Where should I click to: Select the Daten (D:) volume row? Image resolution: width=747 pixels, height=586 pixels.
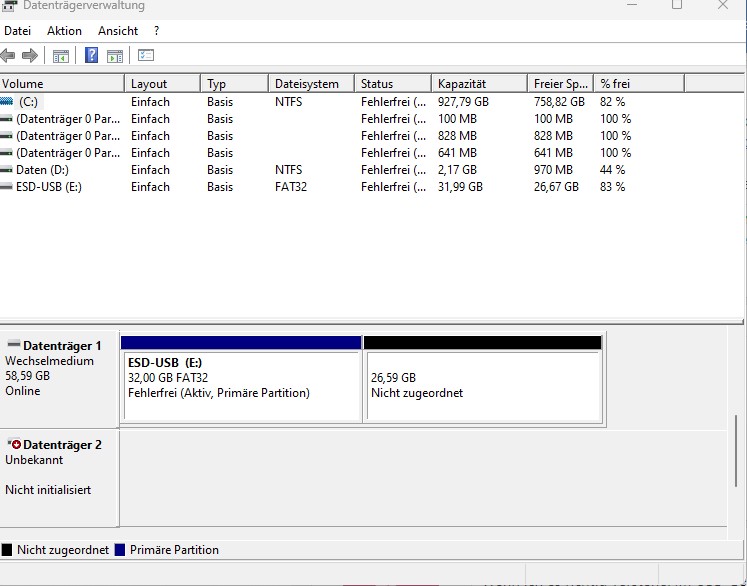pyautogui.click(x=342, y=170)
